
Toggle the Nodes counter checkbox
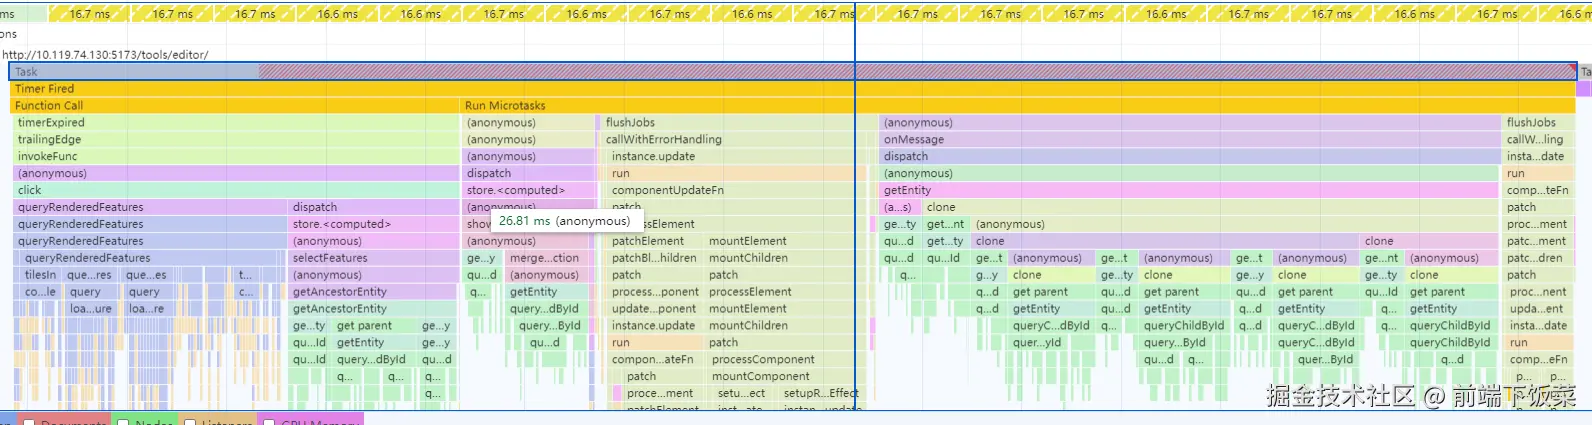coord(122,422)
